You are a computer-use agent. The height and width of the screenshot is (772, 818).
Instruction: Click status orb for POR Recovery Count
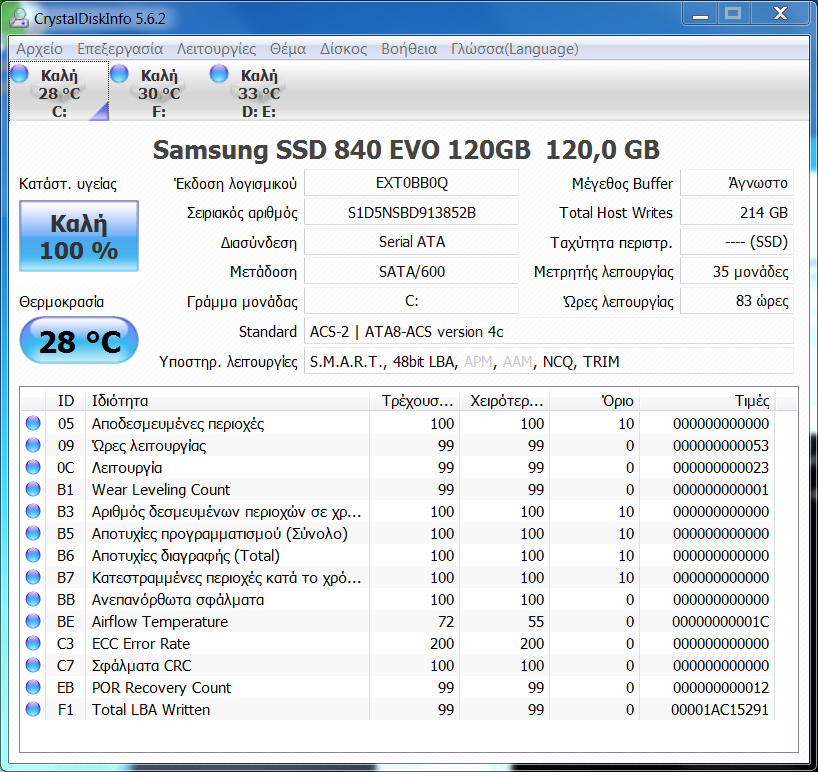click(x=33, y=687)
